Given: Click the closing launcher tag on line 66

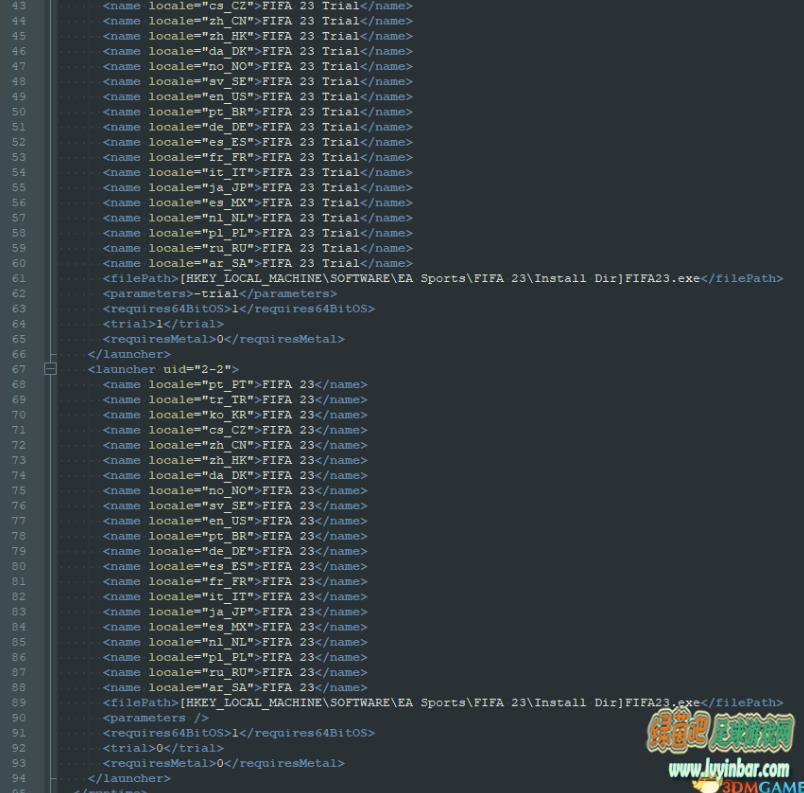Looking at the screenshot, I should click(x=129, y=354).
